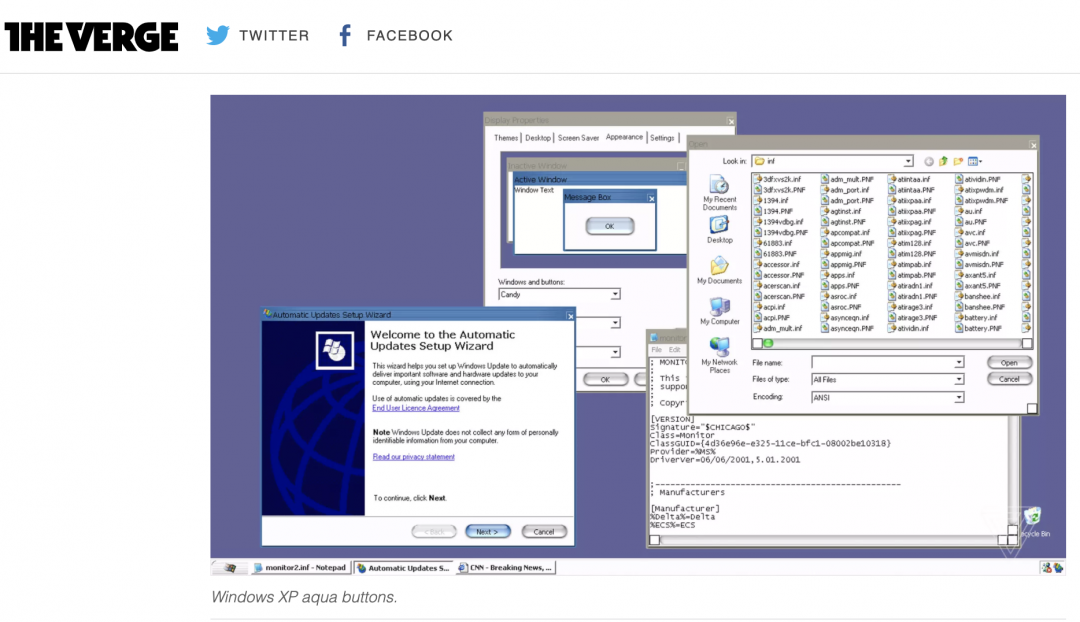Open the End User Licence Agreement link

click(416, 408)
